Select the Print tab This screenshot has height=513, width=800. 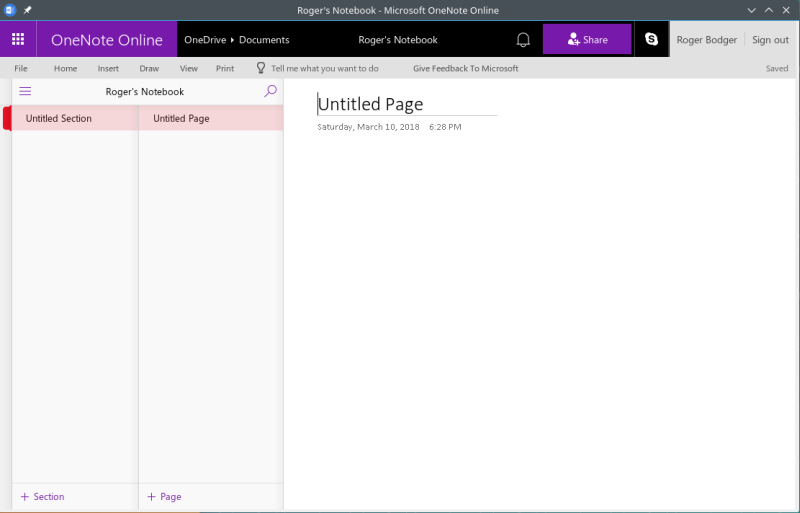(224, 68)
